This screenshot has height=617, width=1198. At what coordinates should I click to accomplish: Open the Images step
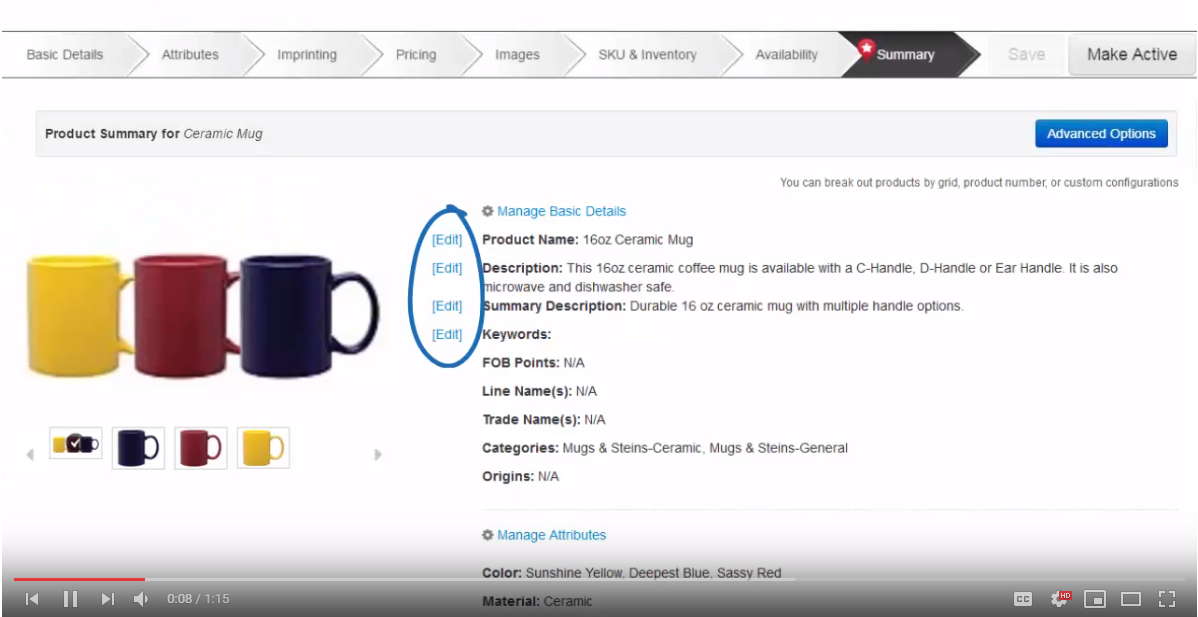(517, 55)
